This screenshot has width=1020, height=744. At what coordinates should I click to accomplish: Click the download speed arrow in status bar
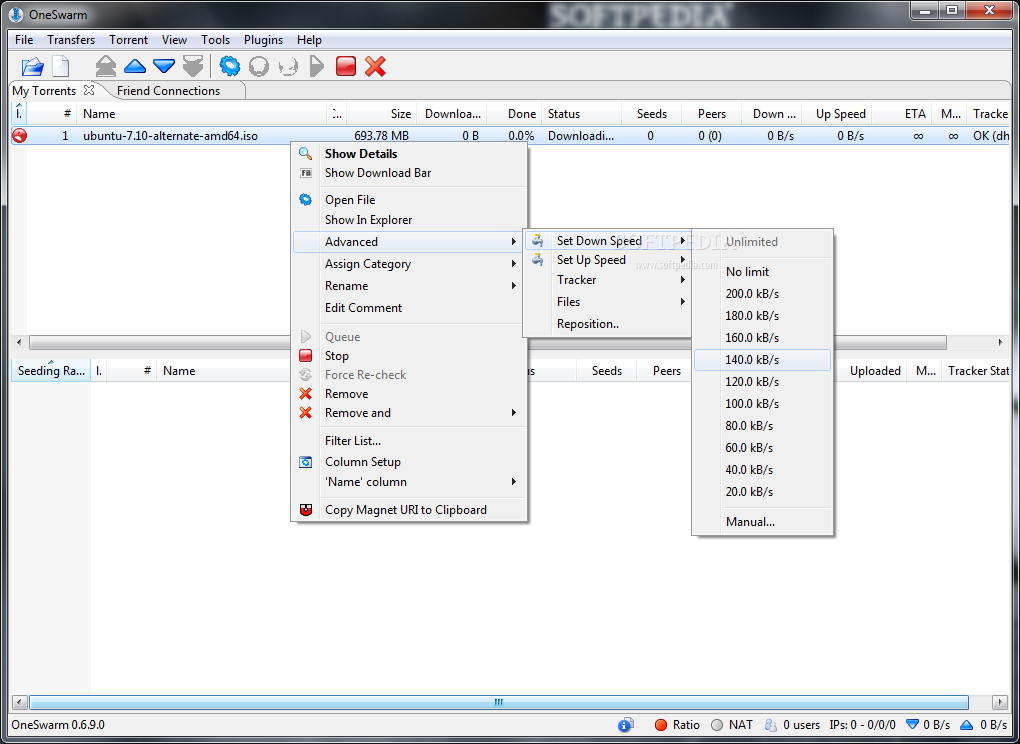[x=913, y=724]
